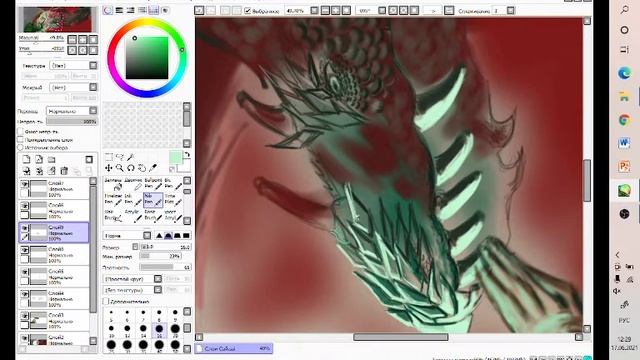Select the hand pan tool
The height and width of the screenshot is (360, 640).
pyautogui.click(x=142, y=168)
